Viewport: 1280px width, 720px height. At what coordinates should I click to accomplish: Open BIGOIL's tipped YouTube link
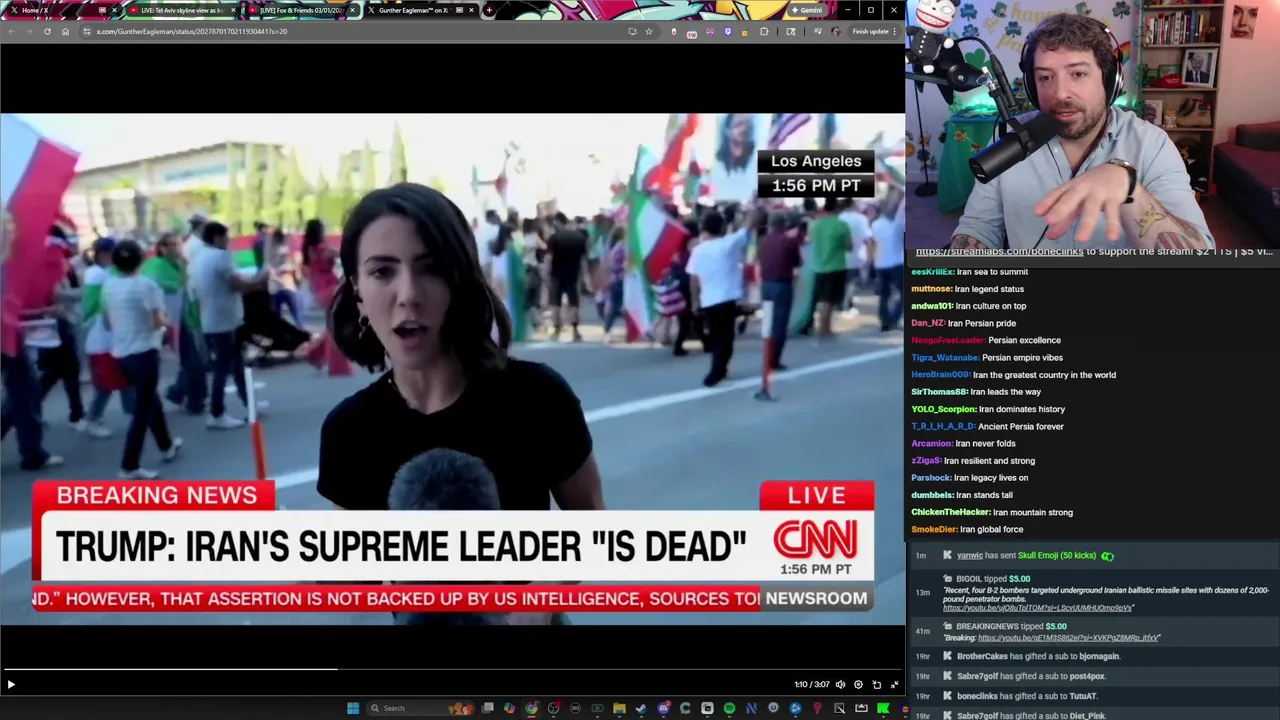[1038, 608]
